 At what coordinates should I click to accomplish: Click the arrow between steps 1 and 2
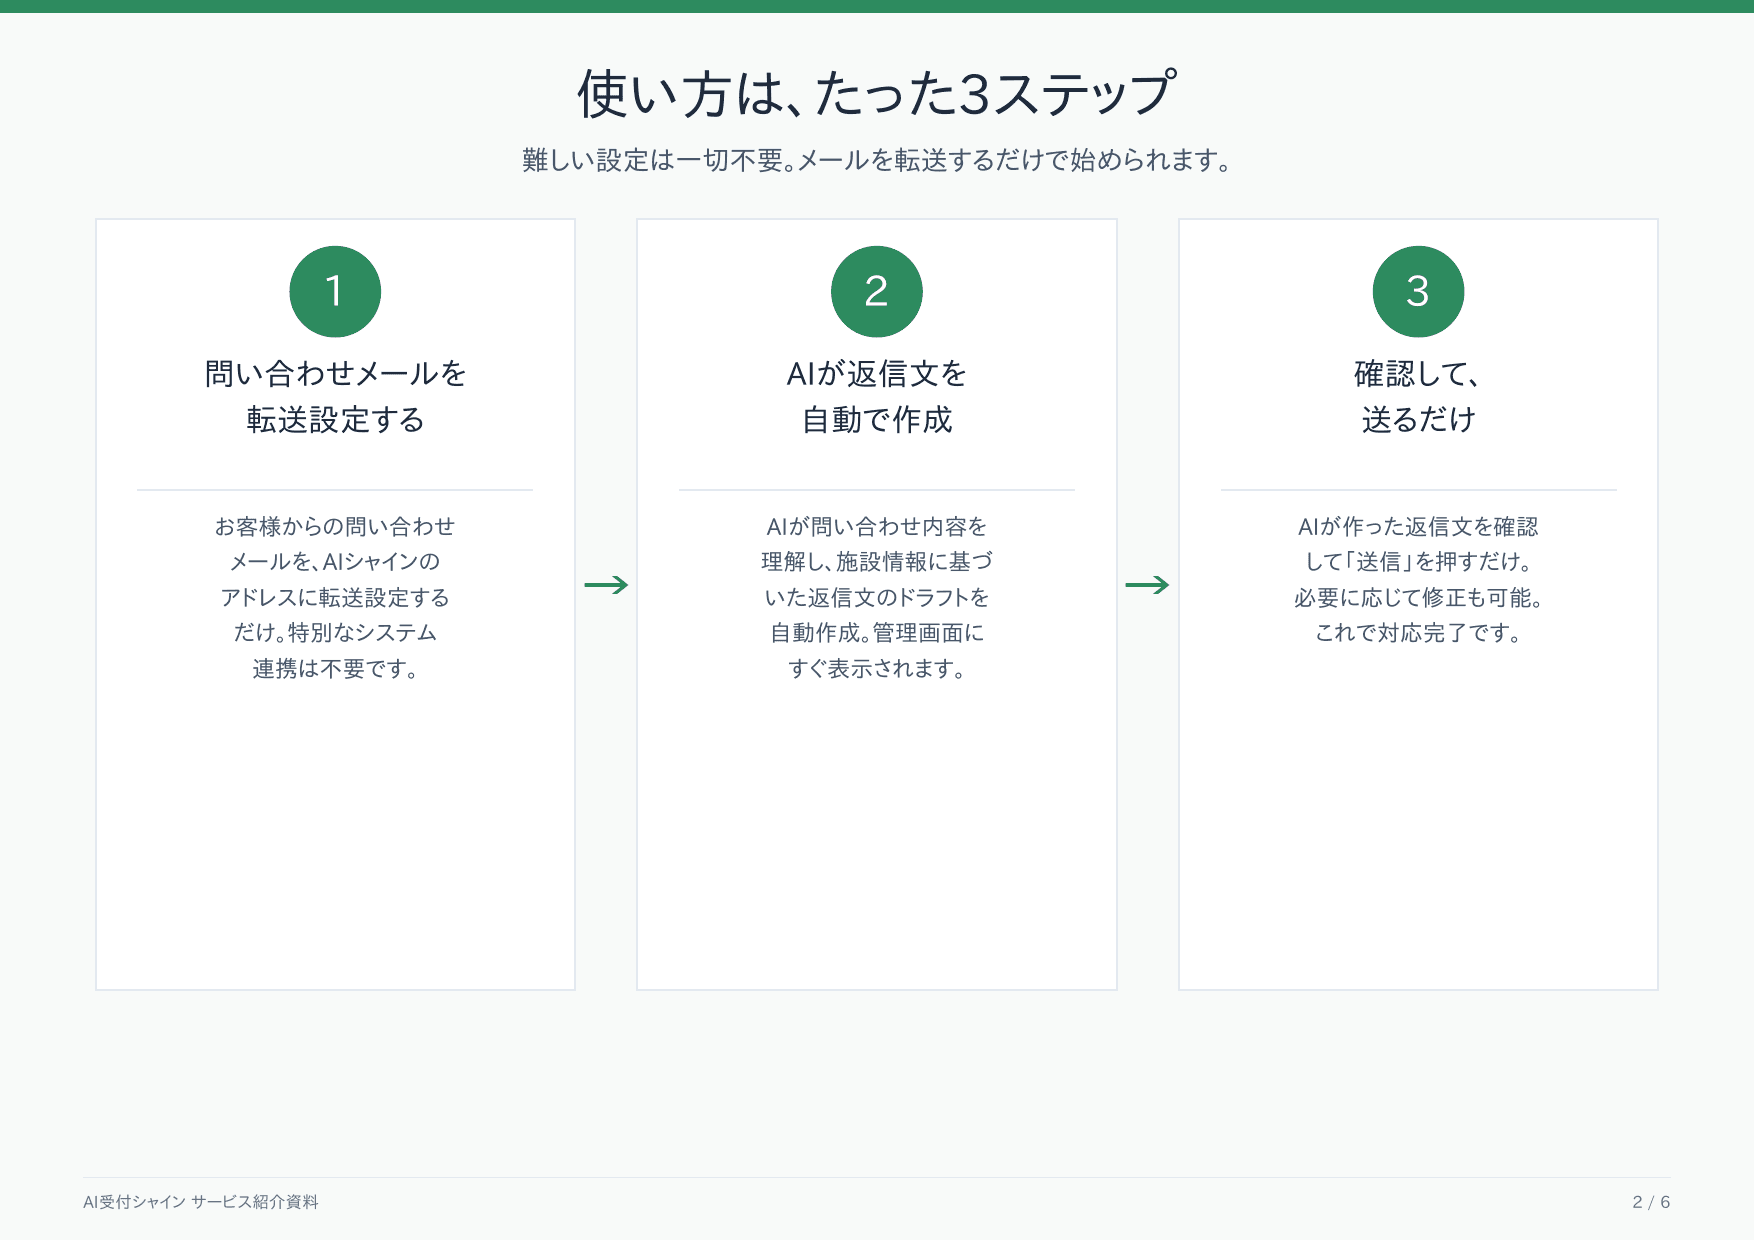click(x=606, y=585)
